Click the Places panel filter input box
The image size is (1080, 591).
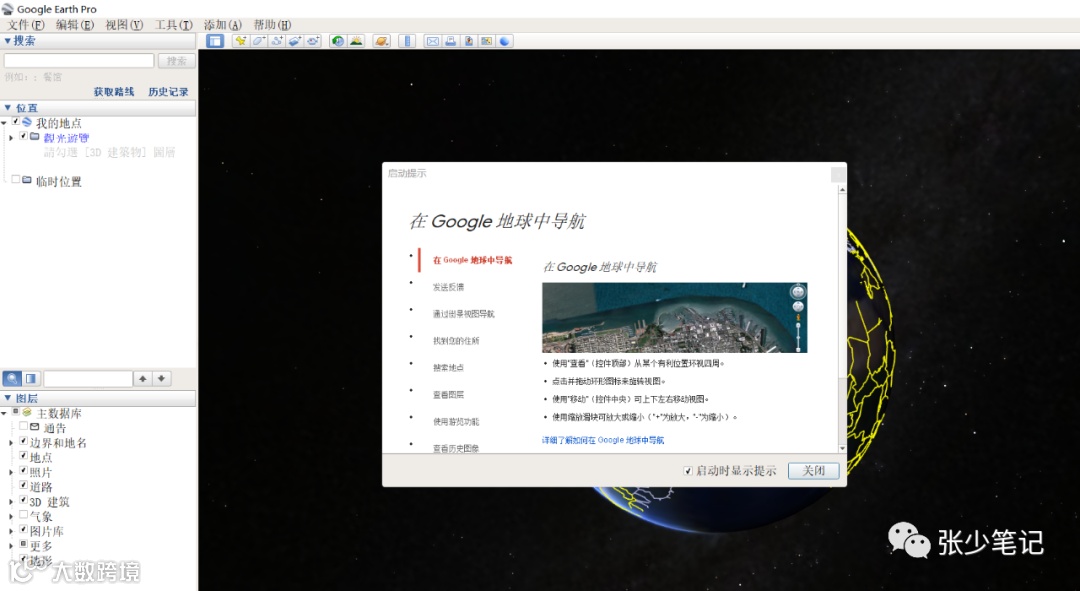[x=87, y=378]
